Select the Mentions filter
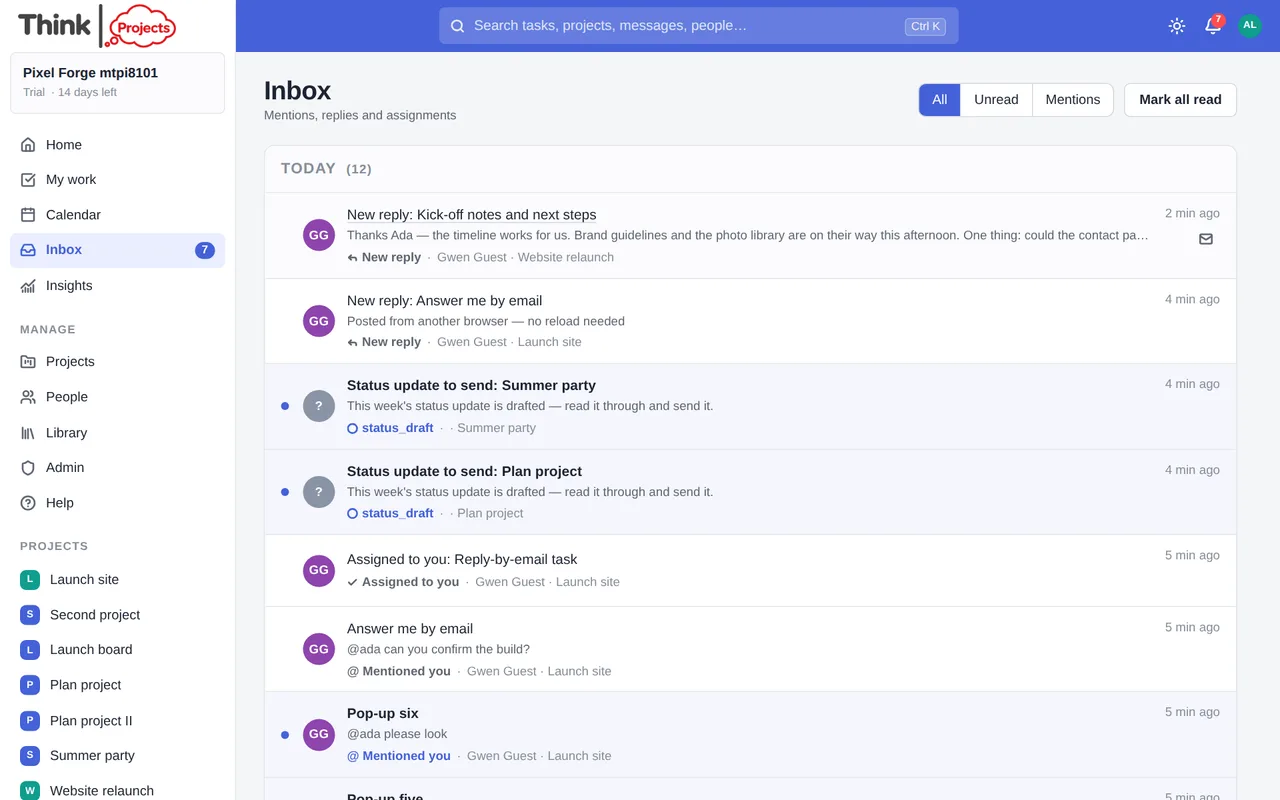1280x800 pixels. coord(1072,100)
